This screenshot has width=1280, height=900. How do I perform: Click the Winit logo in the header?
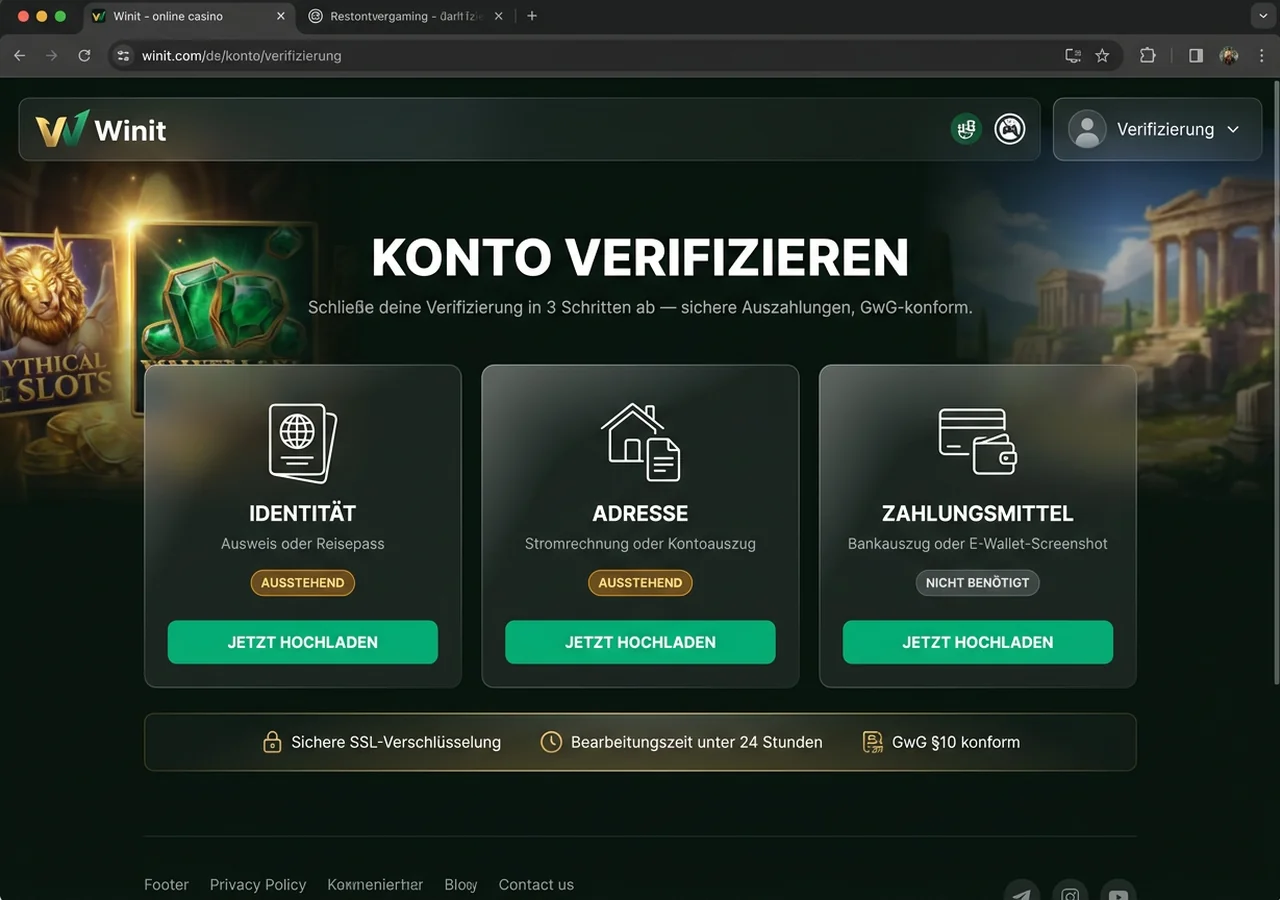pyautogui.click(x=101, y=130)
